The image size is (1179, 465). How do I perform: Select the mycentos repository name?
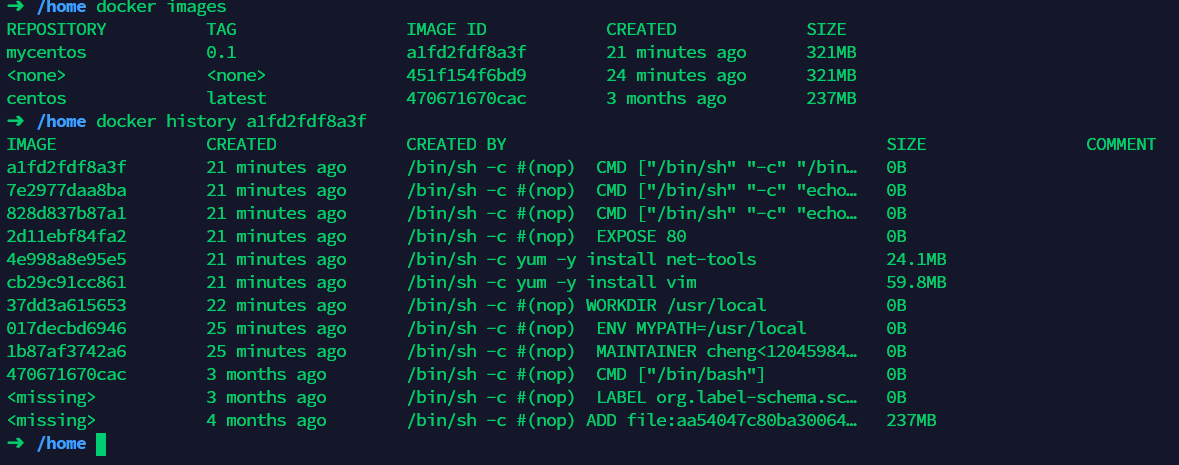(x=47, y=53)
